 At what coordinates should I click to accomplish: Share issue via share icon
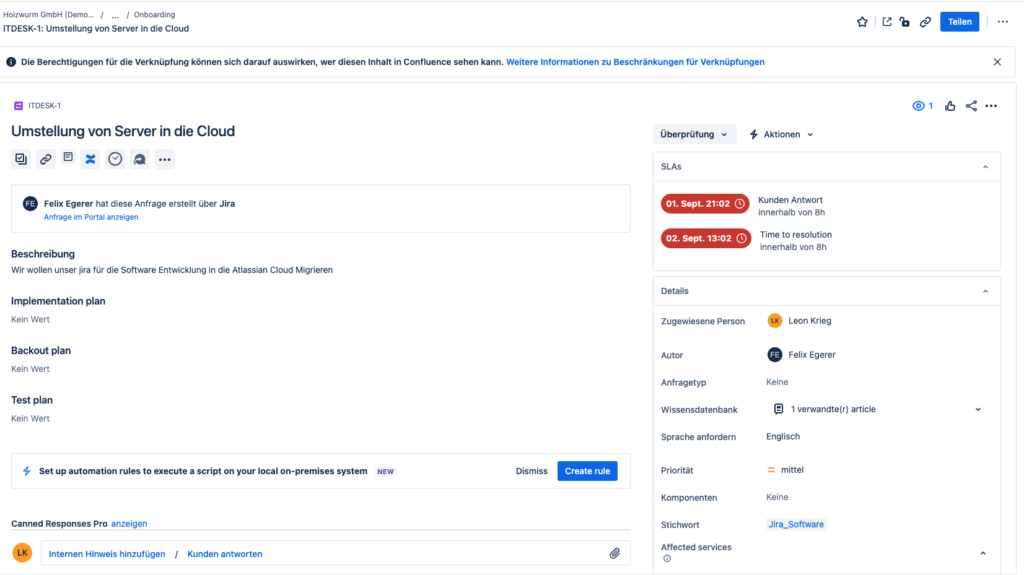971,106
